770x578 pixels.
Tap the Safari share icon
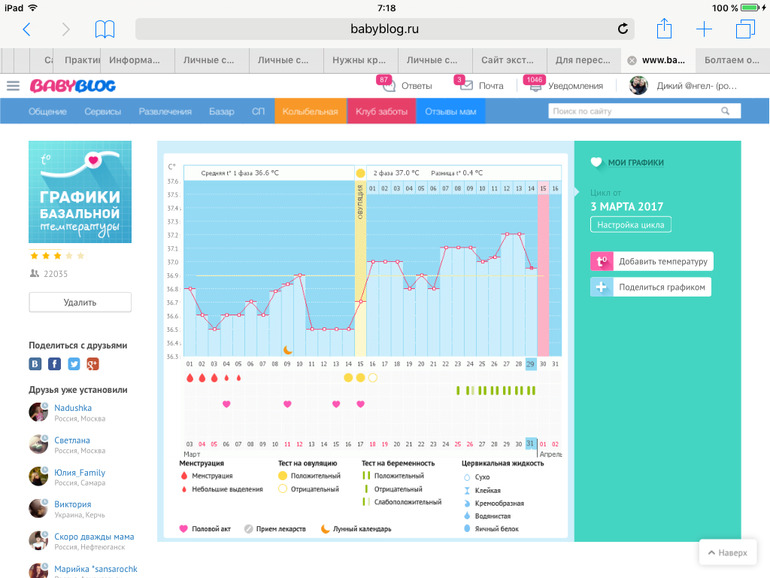coord(663,29)
